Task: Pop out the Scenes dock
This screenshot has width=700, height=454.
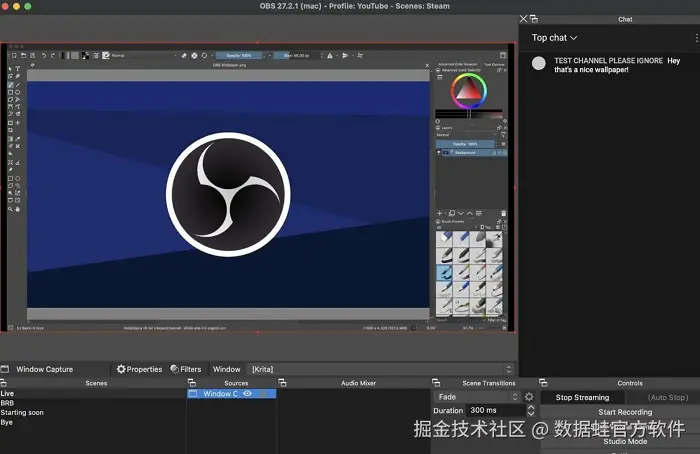Action: click(3, 383)
